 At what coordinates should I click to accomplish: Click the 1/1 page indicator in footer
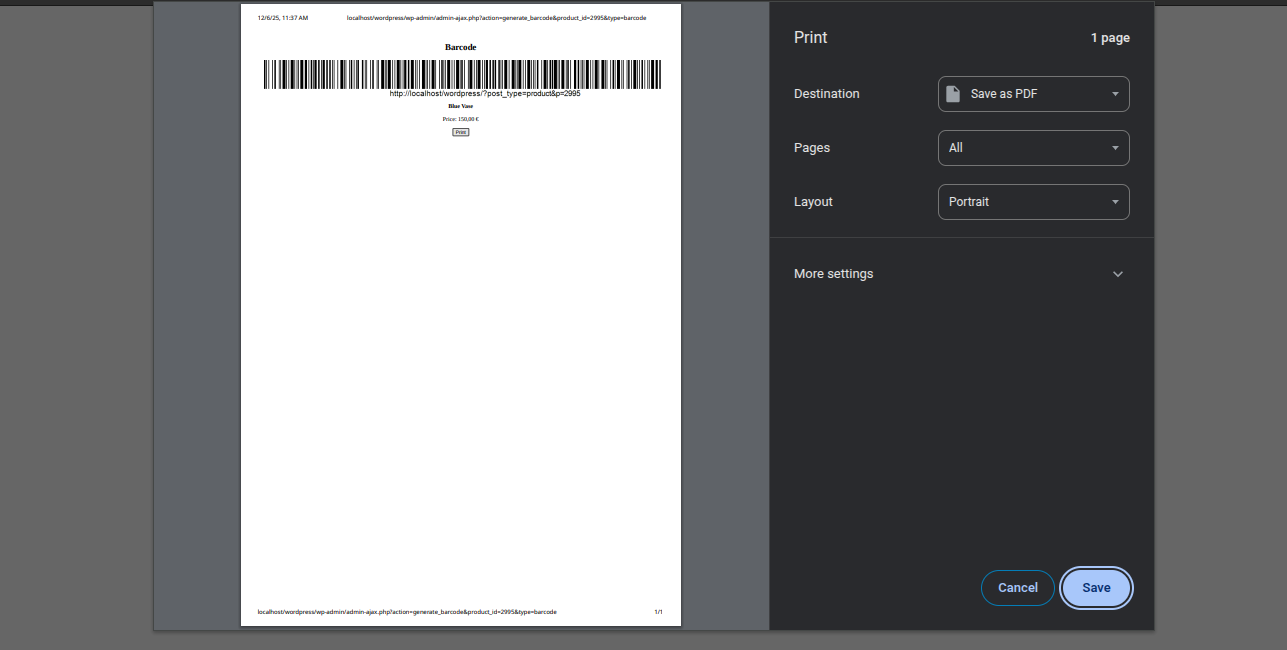(x=658, y=611)
